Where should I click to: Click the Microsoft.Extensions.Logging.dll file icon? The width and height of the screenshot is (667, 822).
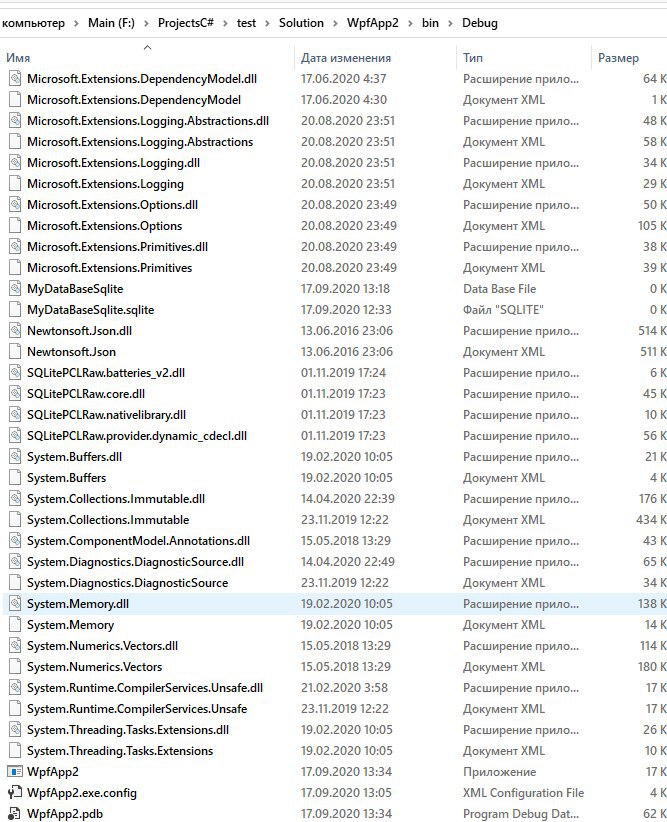pos(15,163)
